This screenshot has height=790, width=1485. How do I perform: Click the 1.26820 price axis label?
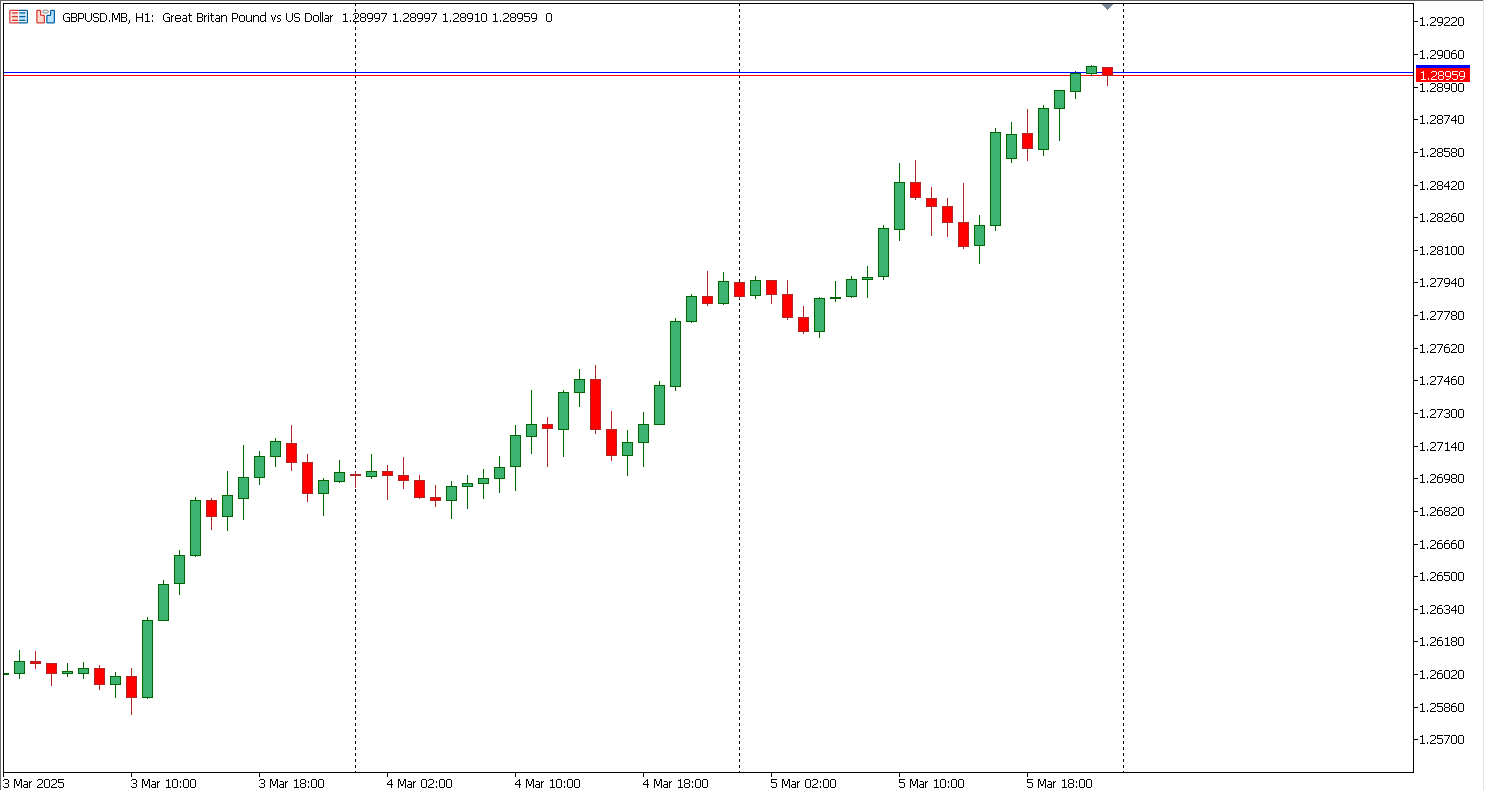pos(1441,512)
